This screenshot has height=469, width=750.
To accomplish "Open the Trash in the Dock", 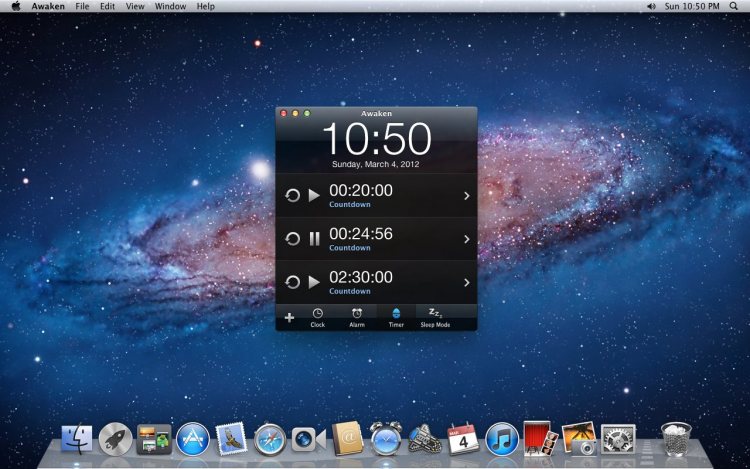I will 676,439.
